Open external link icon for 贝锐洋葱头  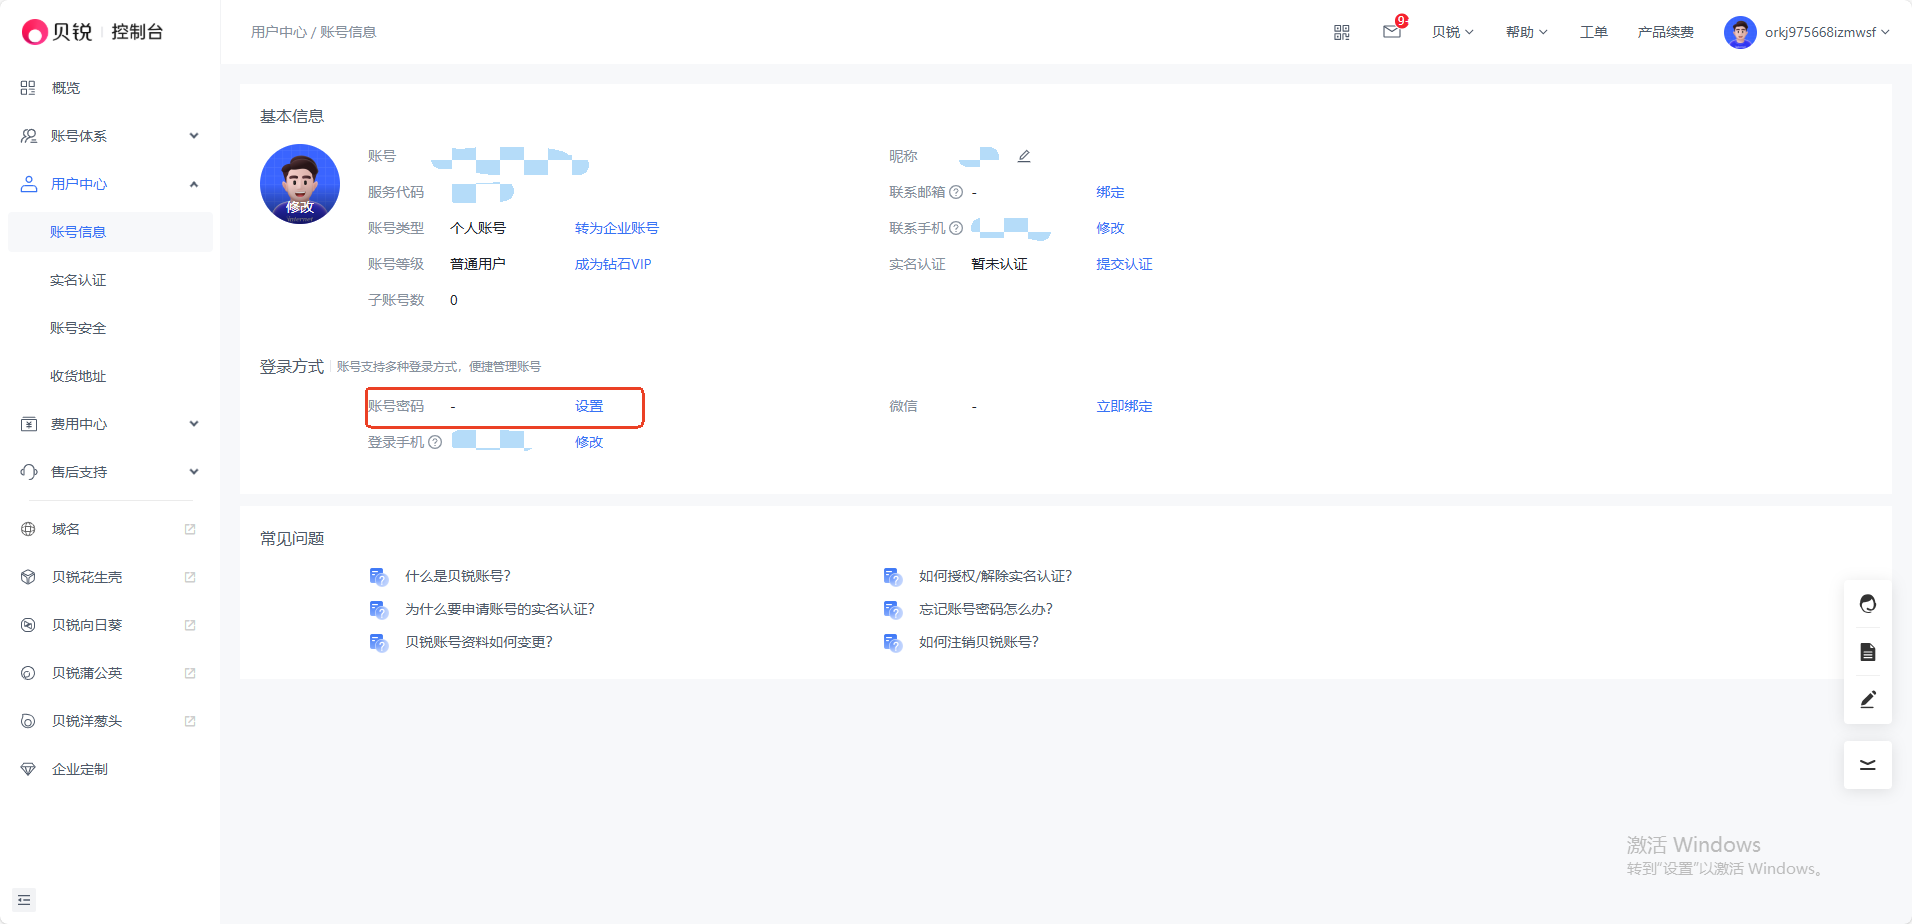(190, 721)
